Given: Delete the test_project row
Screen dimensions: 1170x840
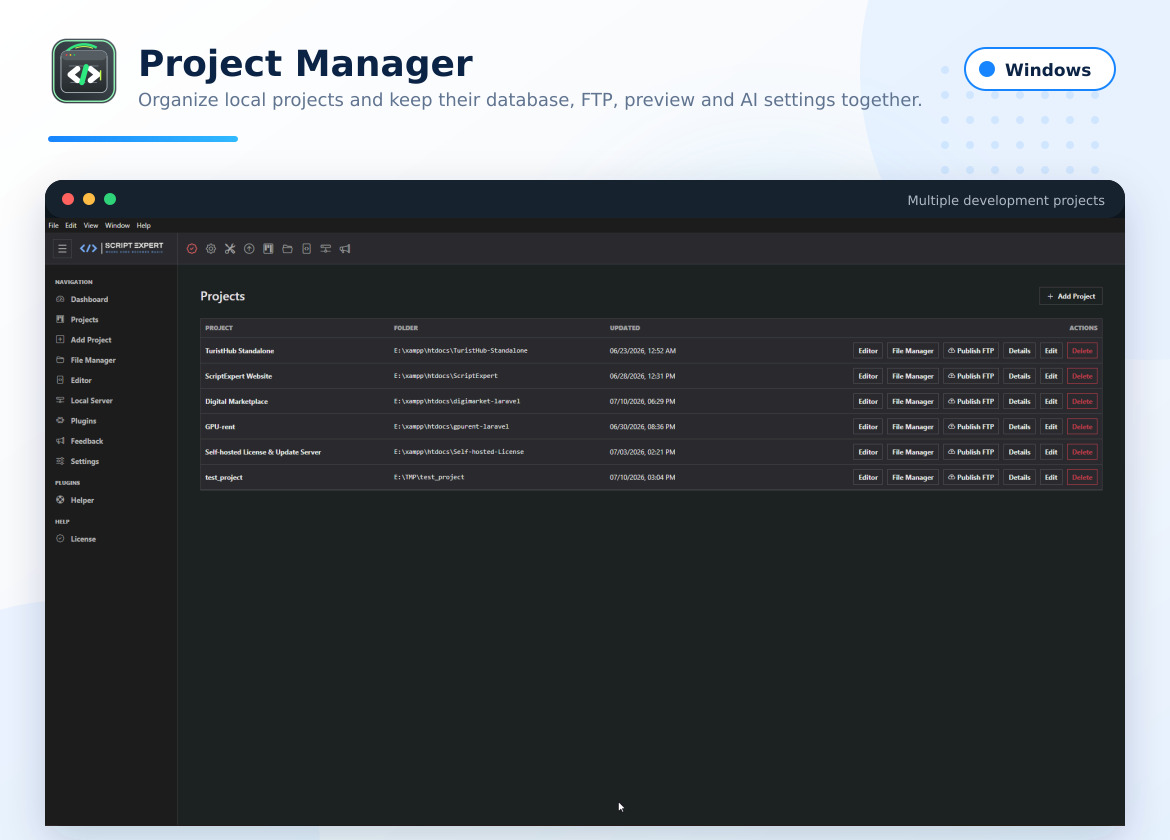Looking at the screenshot, I should click(1082, 477).
